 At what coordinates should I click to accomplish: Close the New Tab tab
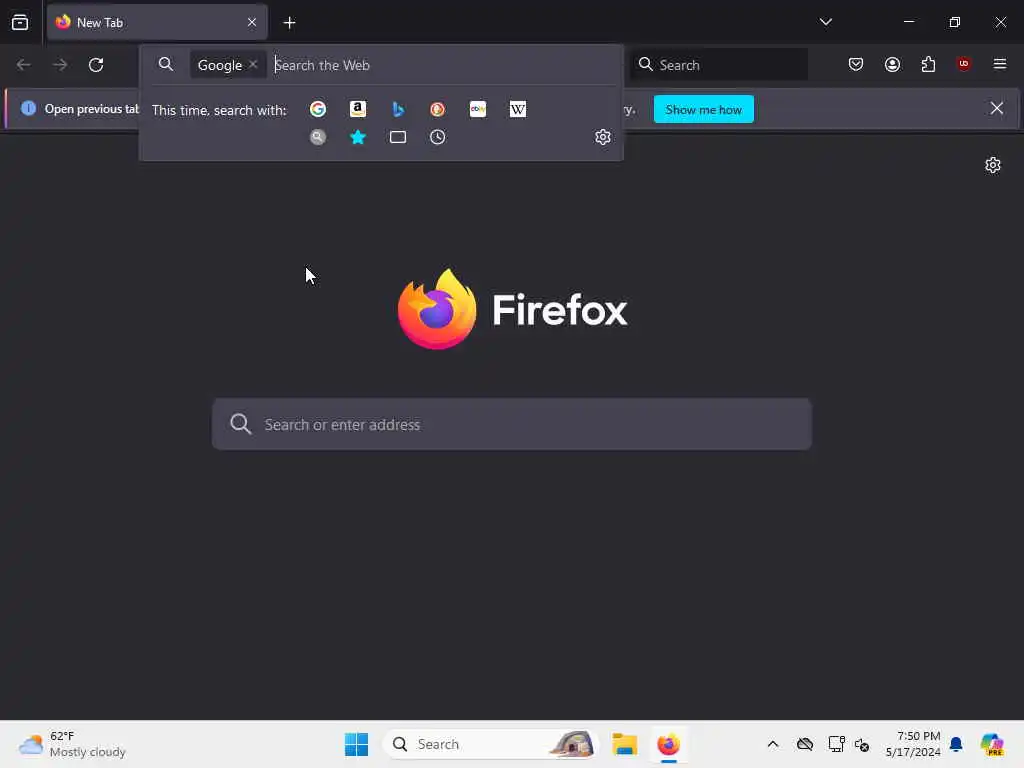coord(252,22)
